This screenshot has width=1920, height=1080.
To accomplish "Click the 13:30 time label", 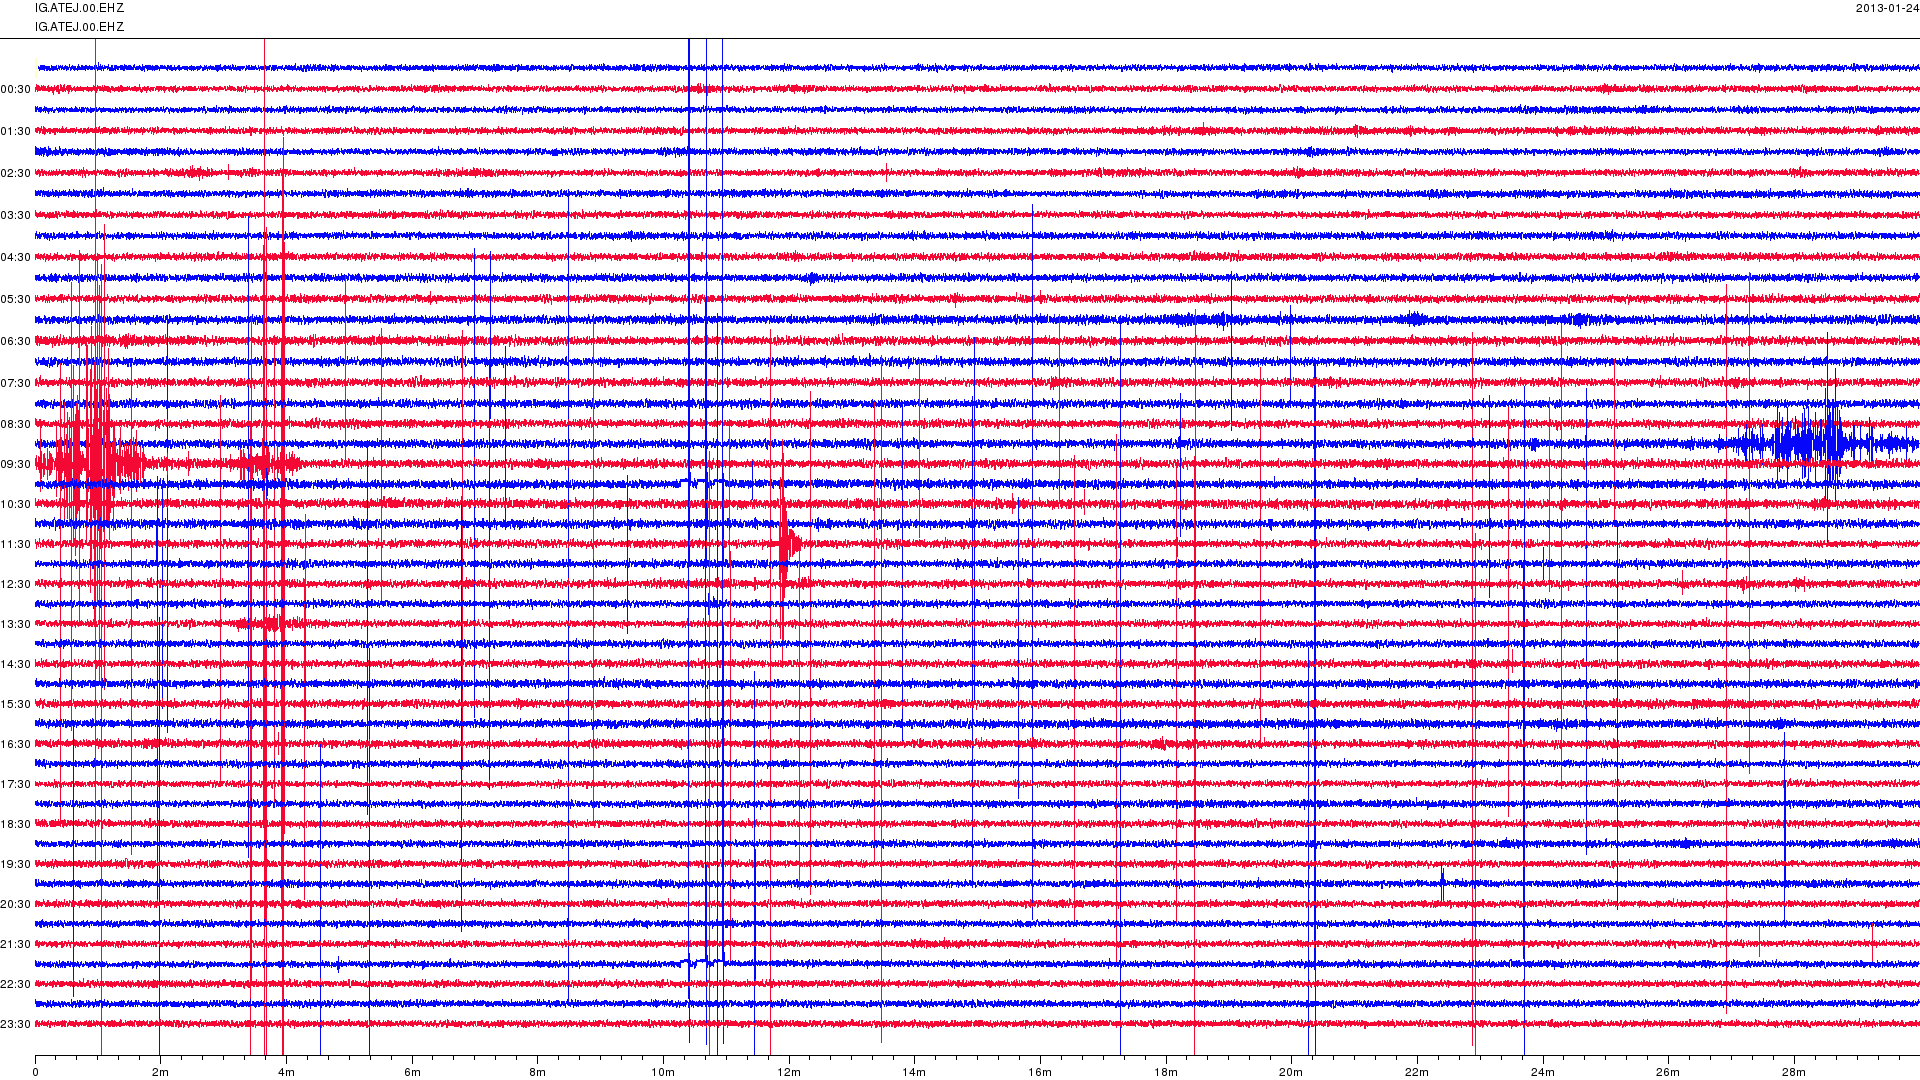I will click(15, 625).
